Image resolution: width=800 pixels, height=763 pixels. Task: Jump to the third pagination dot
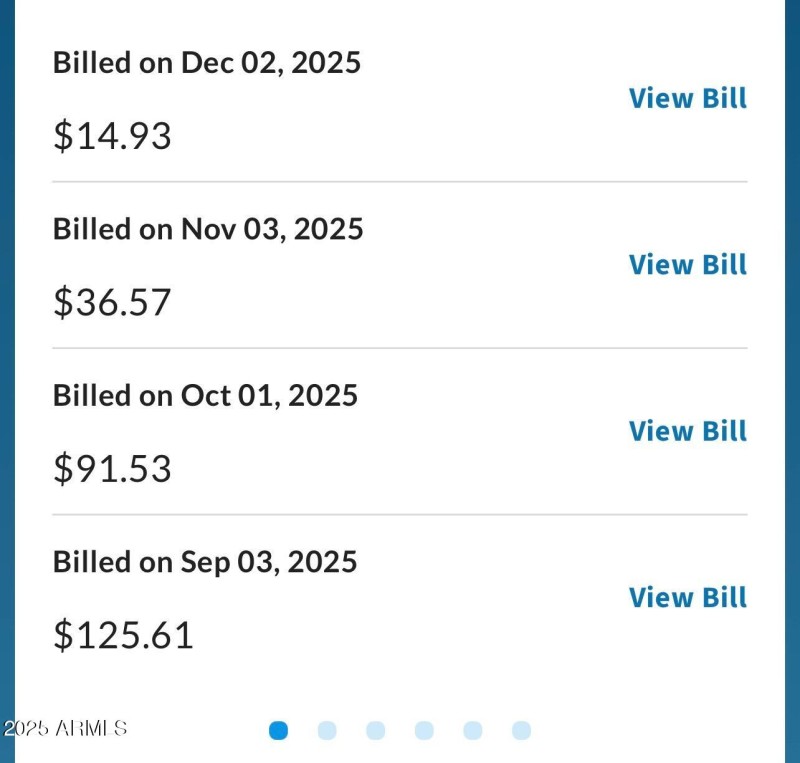[376, 731]
